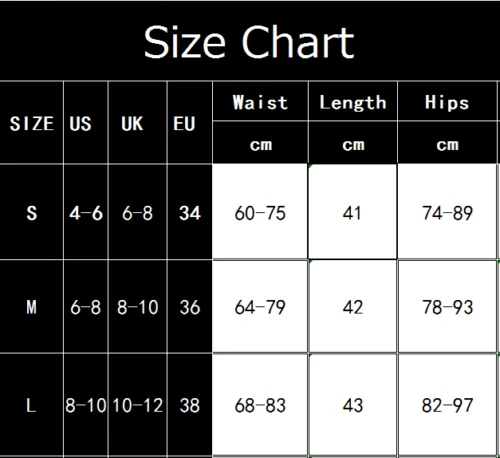500x458 pixels.
Task: Click UK size 10-12 cell
Action: [137, 405]
